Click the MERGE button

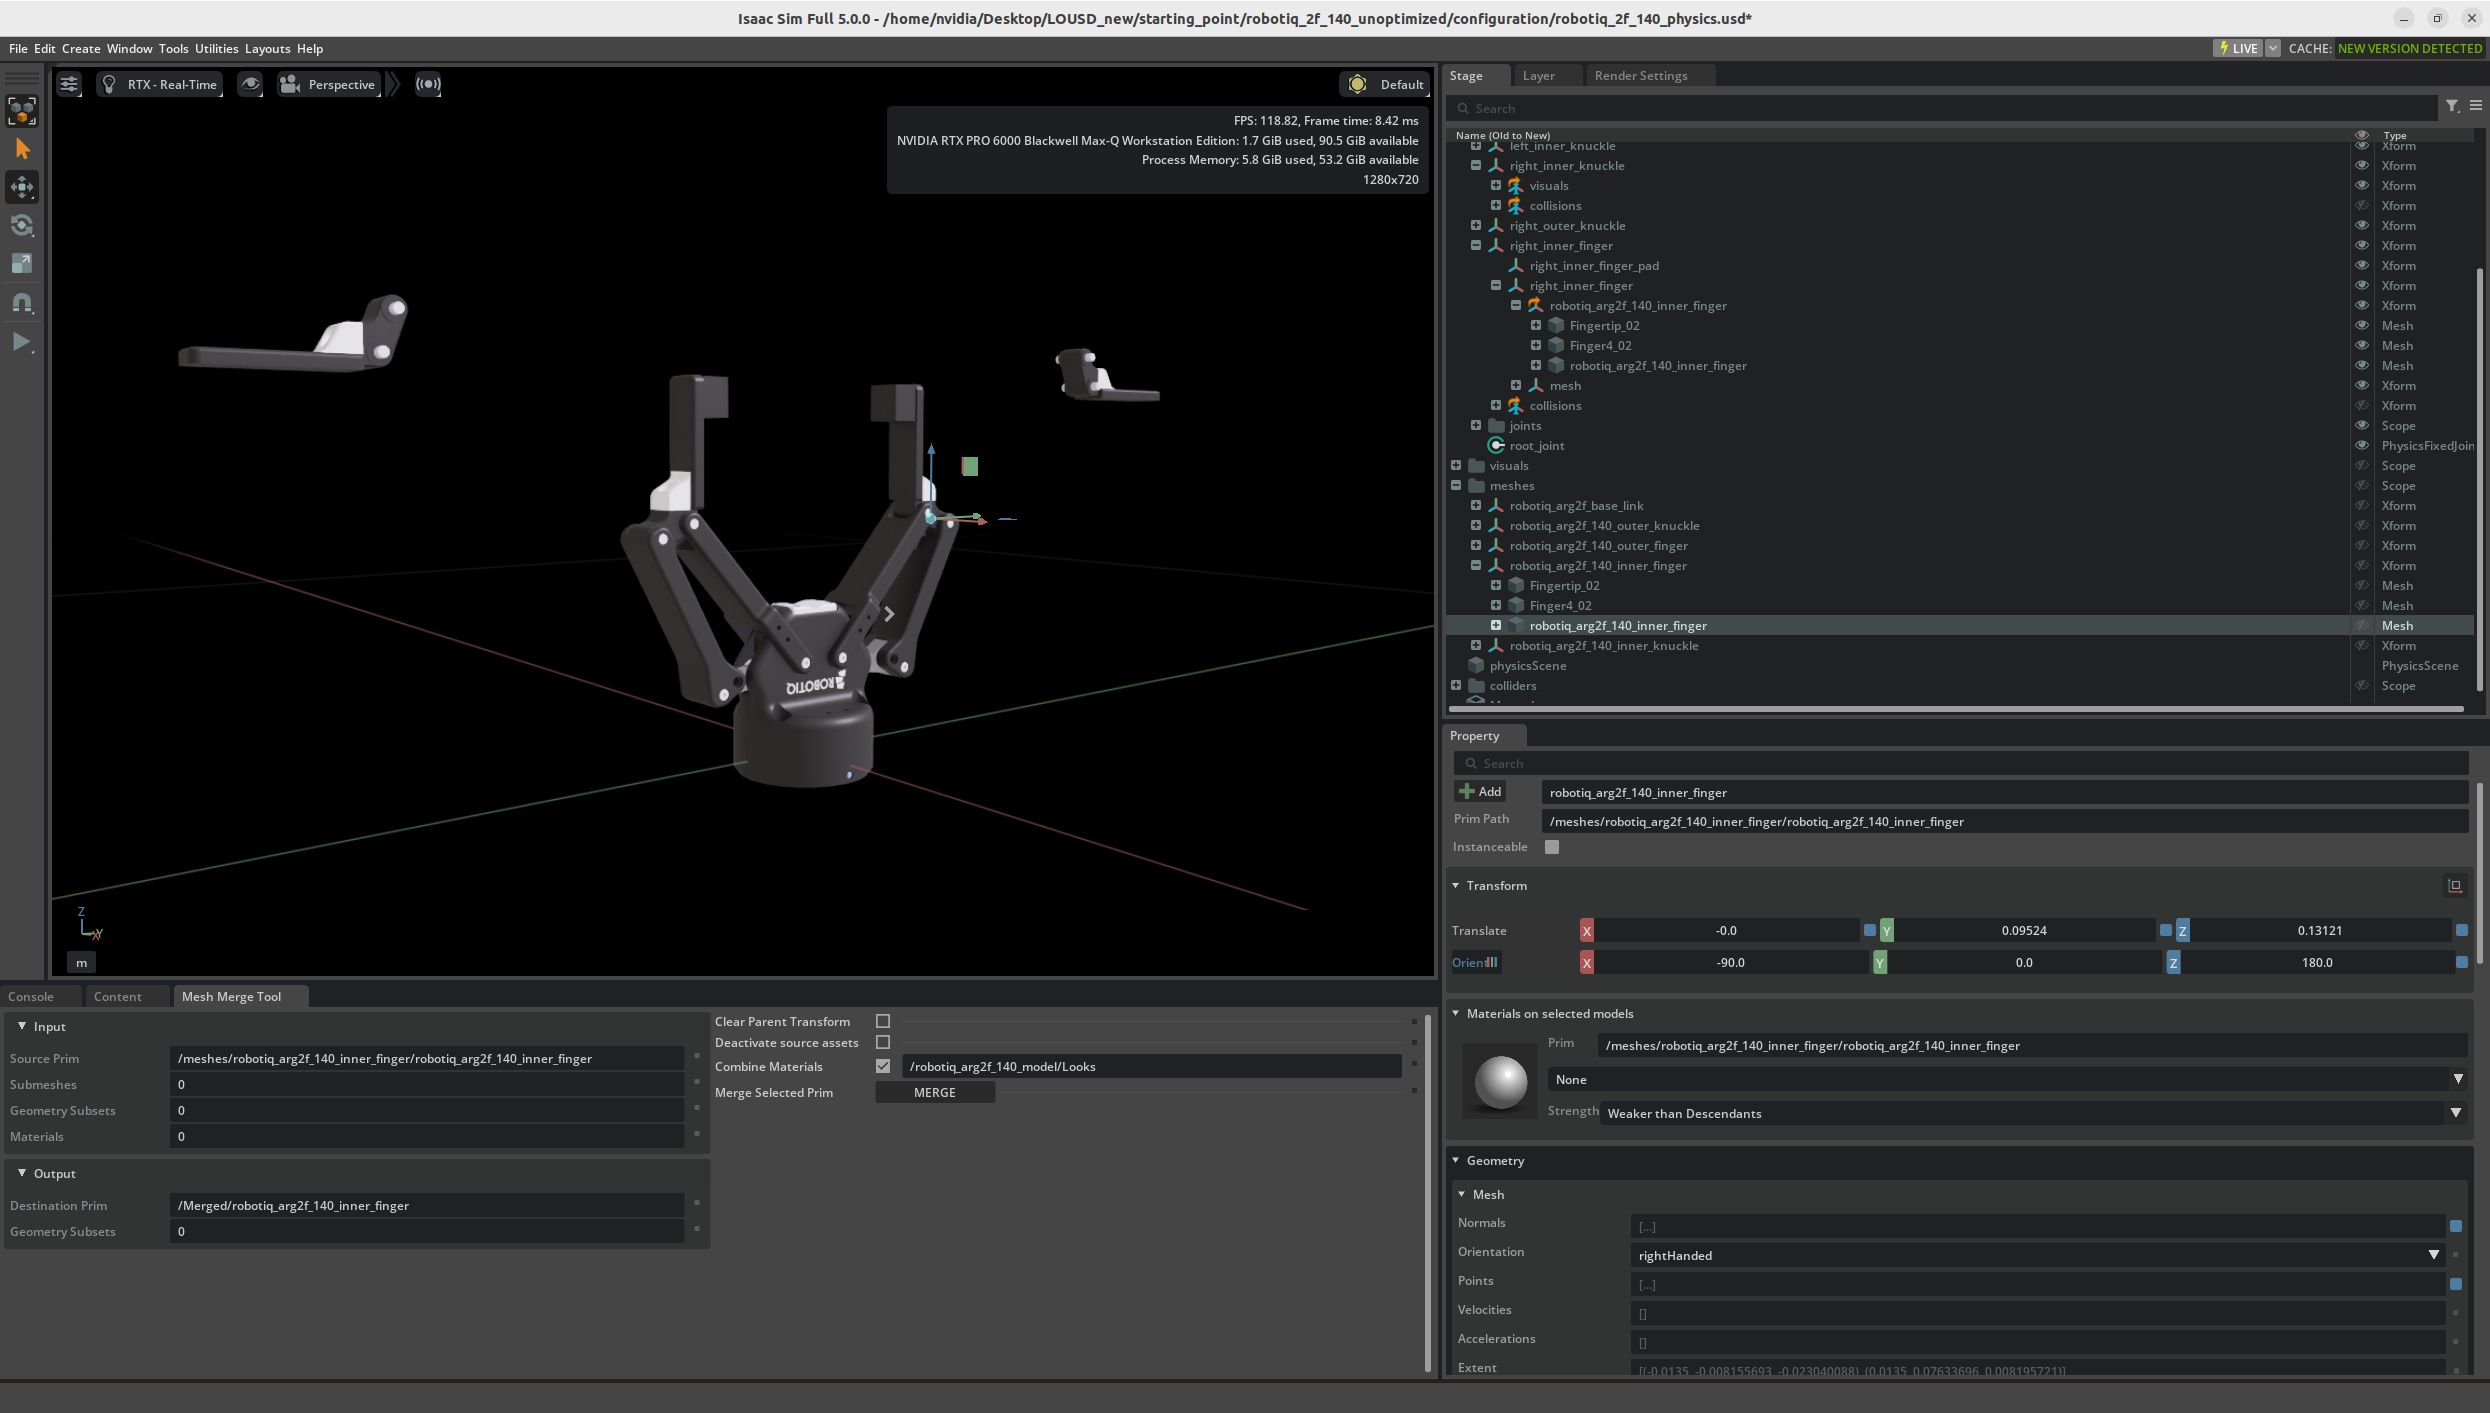pyautogui.click(x=934, y=1093)
